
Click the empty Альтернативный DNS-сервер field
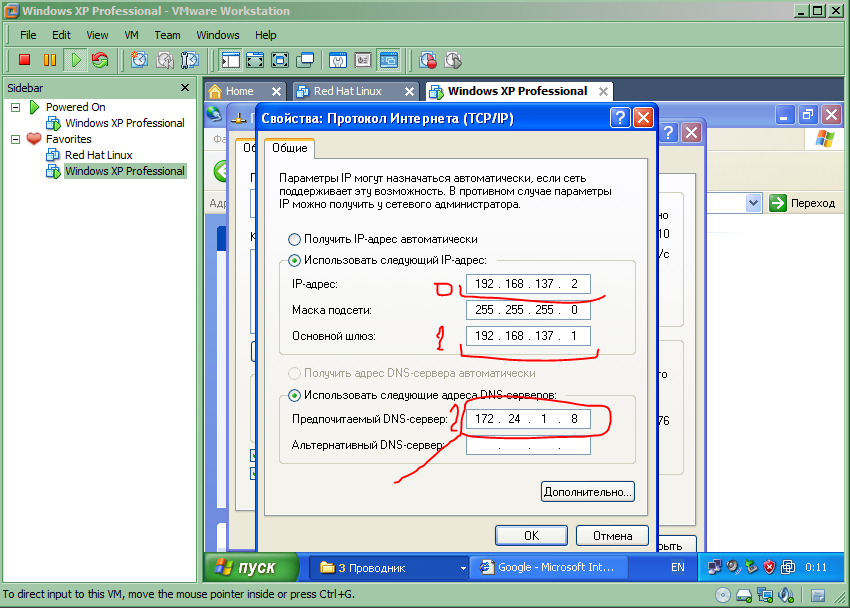point(528,445)
